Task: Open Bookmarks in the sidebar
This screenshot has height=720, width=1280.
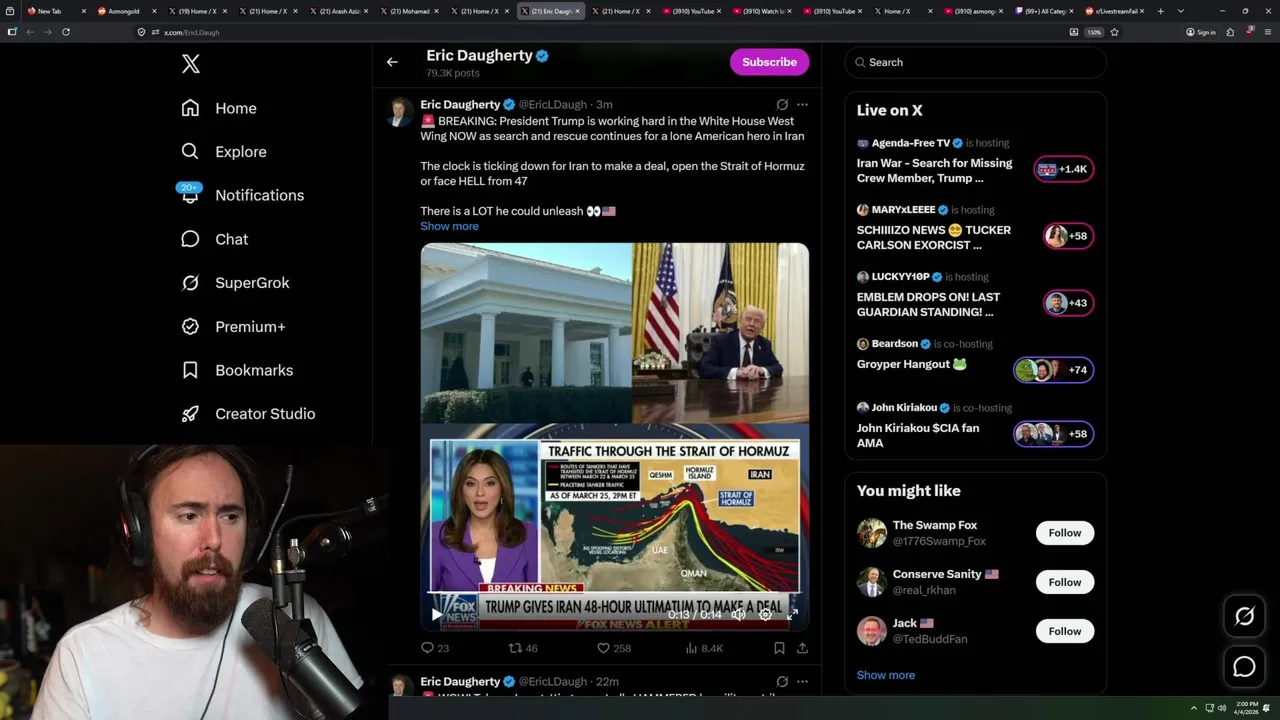Action: pyautogui.click(x=237, y=370)
